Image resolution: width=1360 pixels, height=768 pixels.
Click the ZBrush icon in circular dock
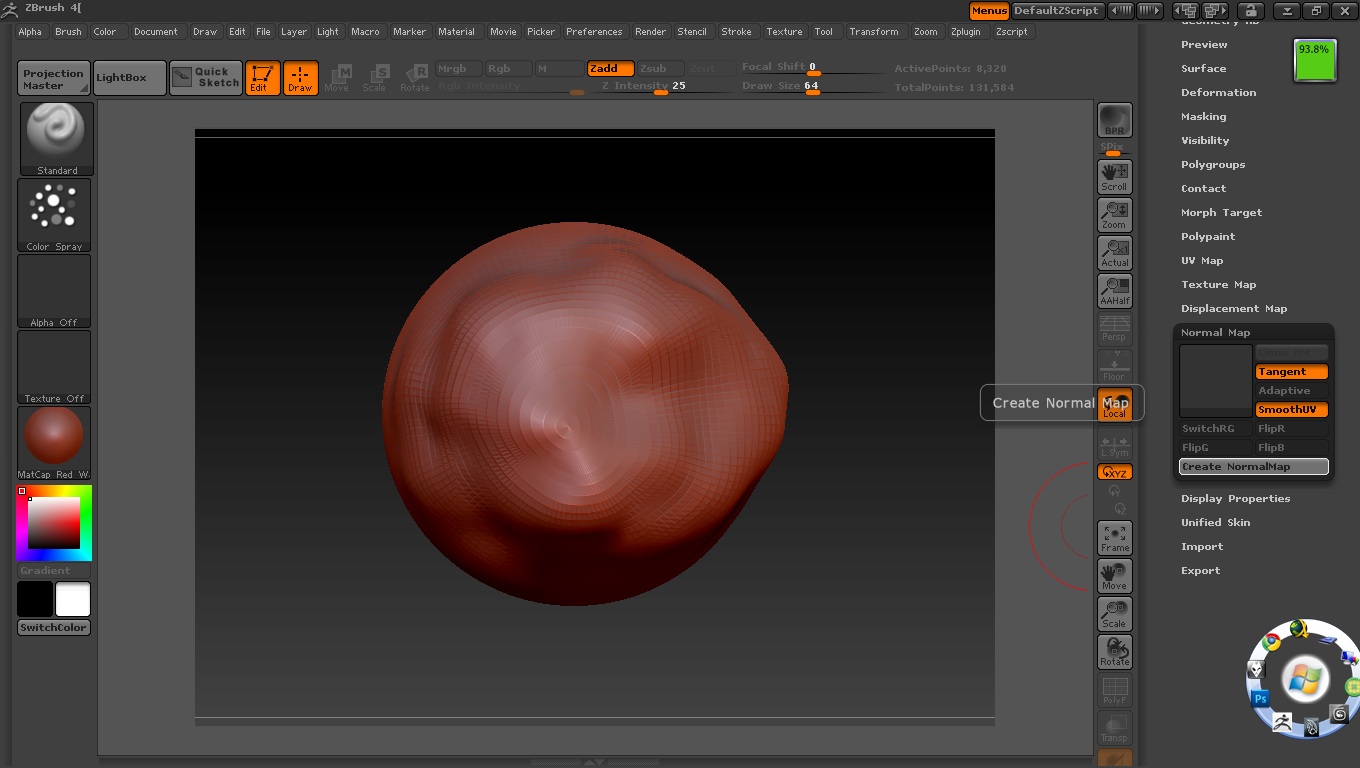(x=1282, y=722)
